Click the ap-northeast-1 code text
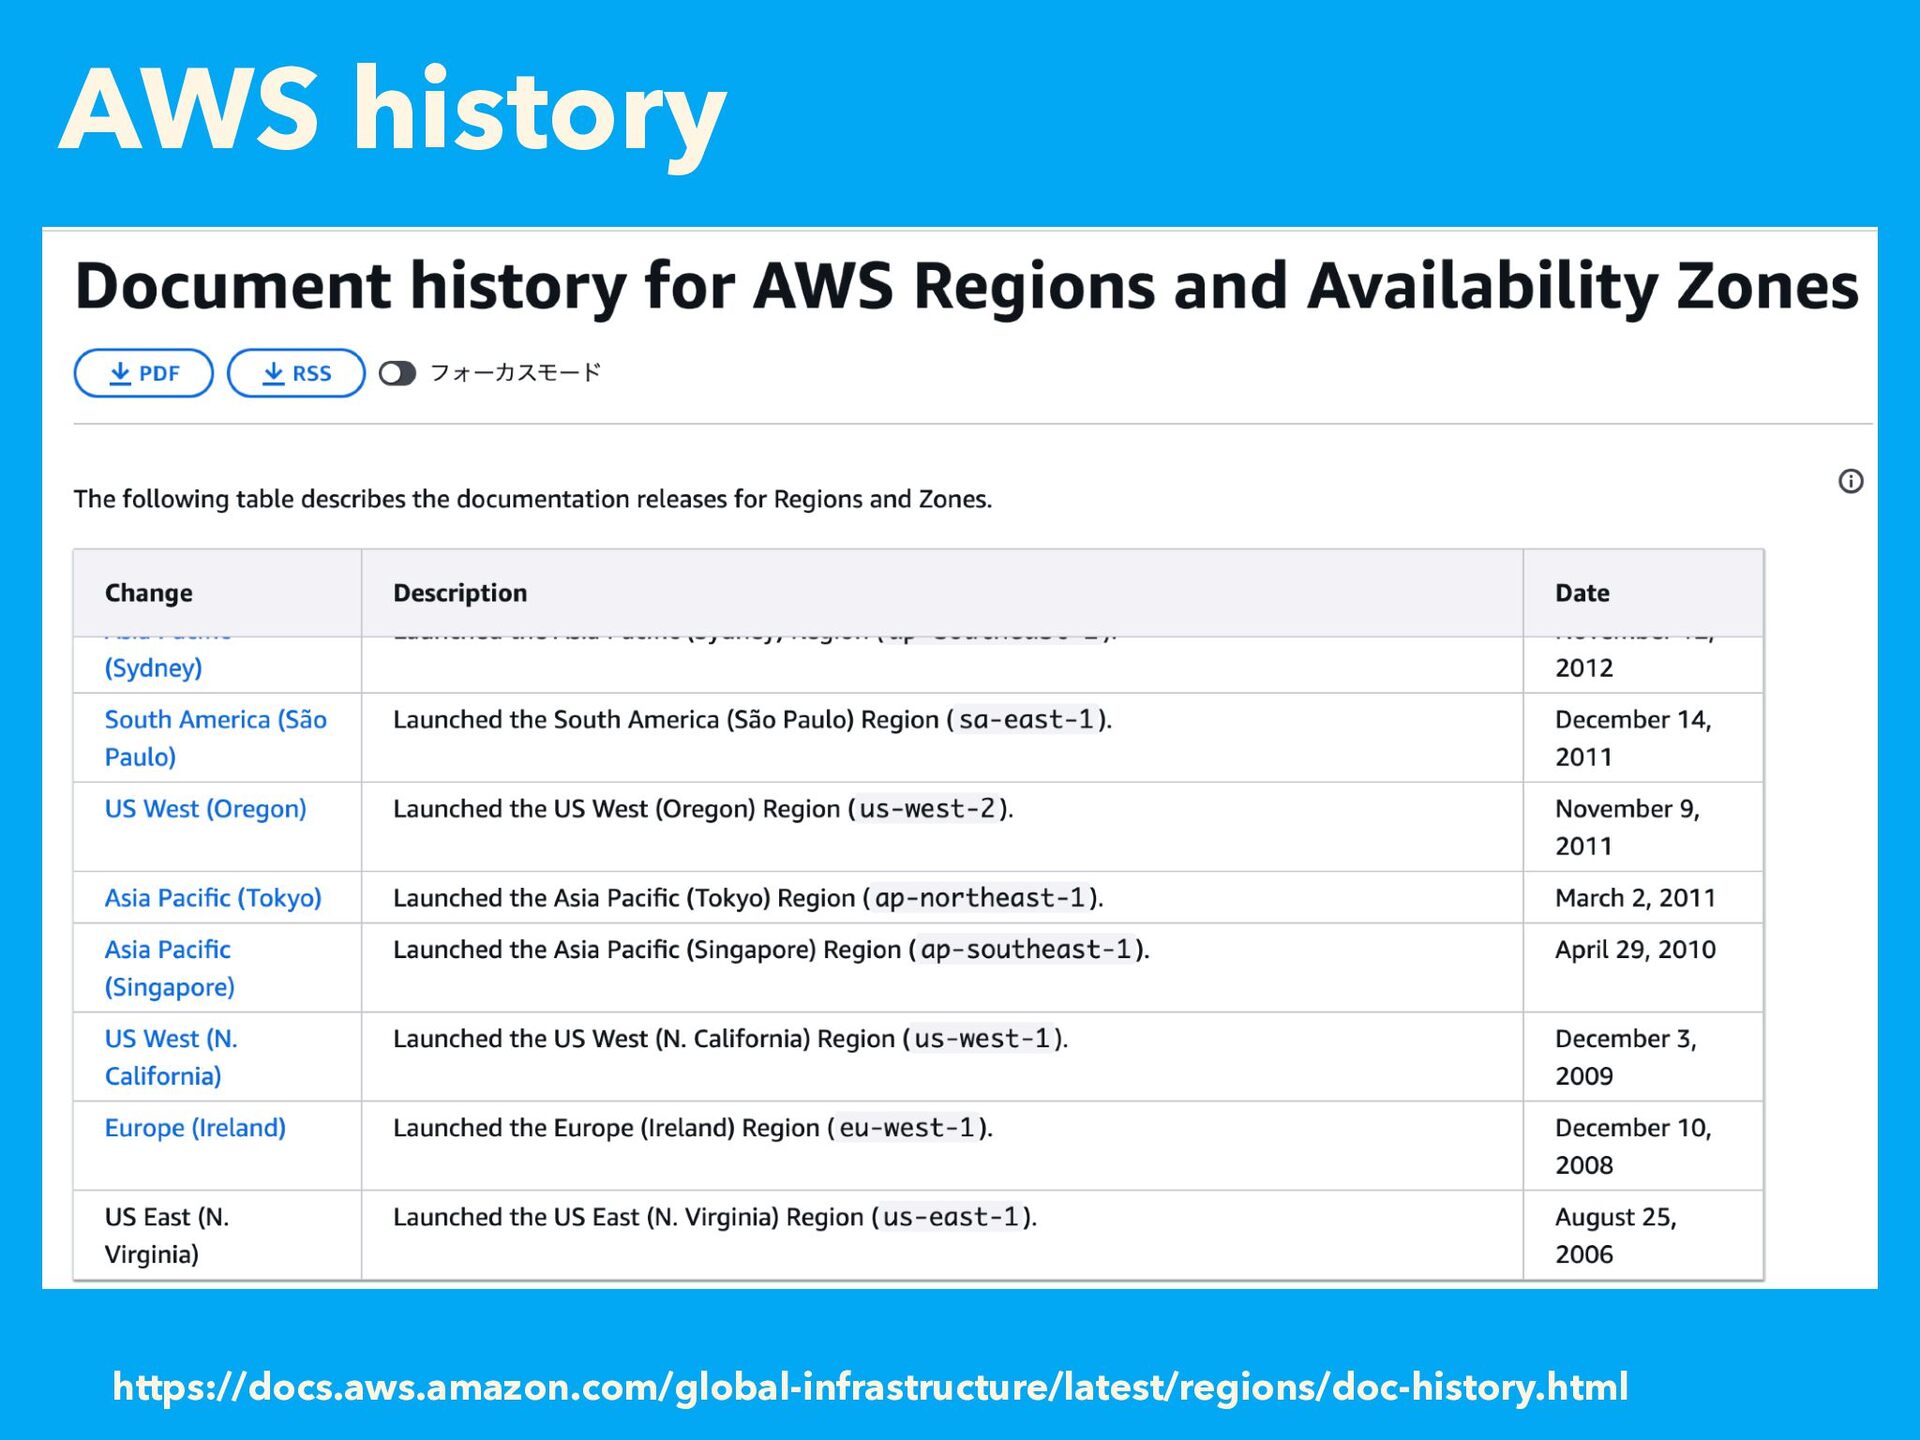The image size is (1920, 1440). tap(980, 898)
